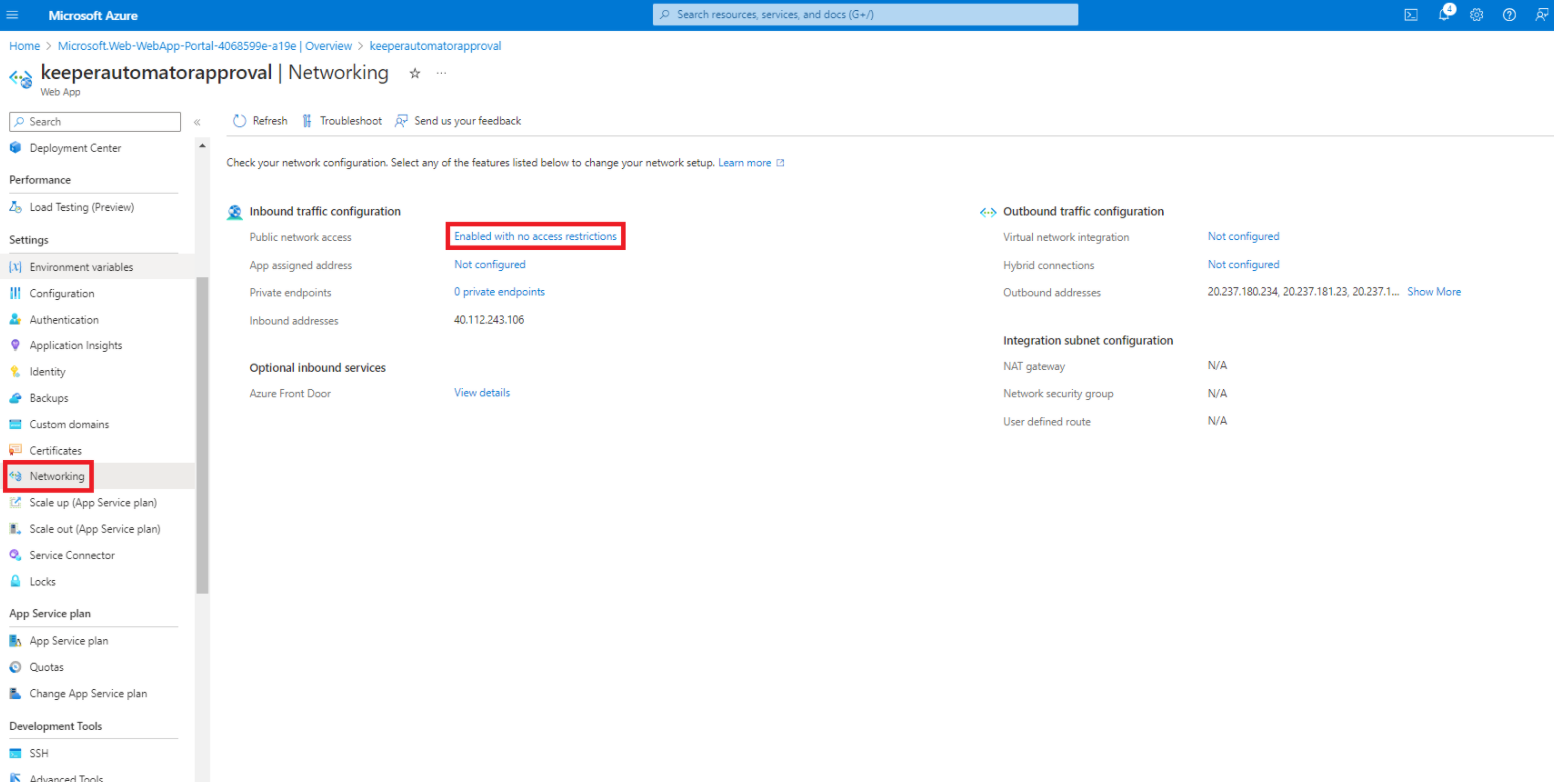Open the notifications bell icon
The height and width of the screenshot is (782, 1554).
point(1444,15)
